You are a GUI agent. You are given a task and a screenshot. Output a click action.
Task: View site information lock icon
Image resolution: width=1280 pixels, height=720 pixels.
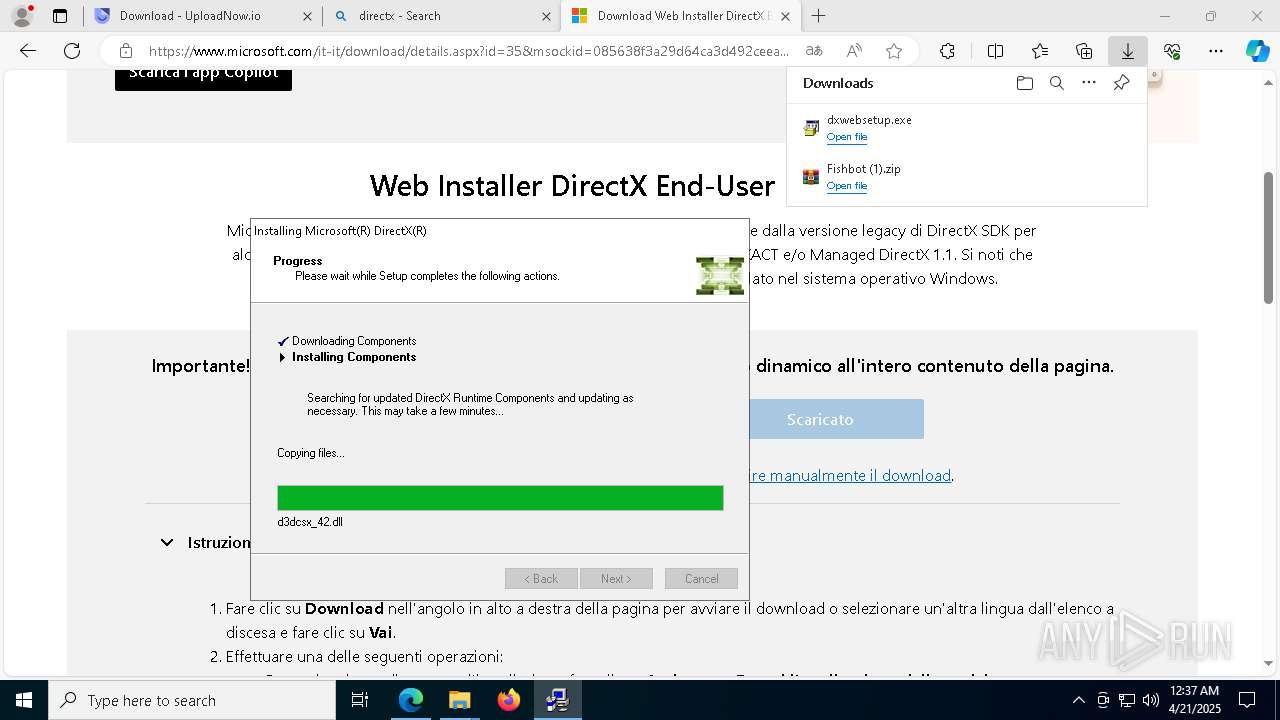[126, 51]
